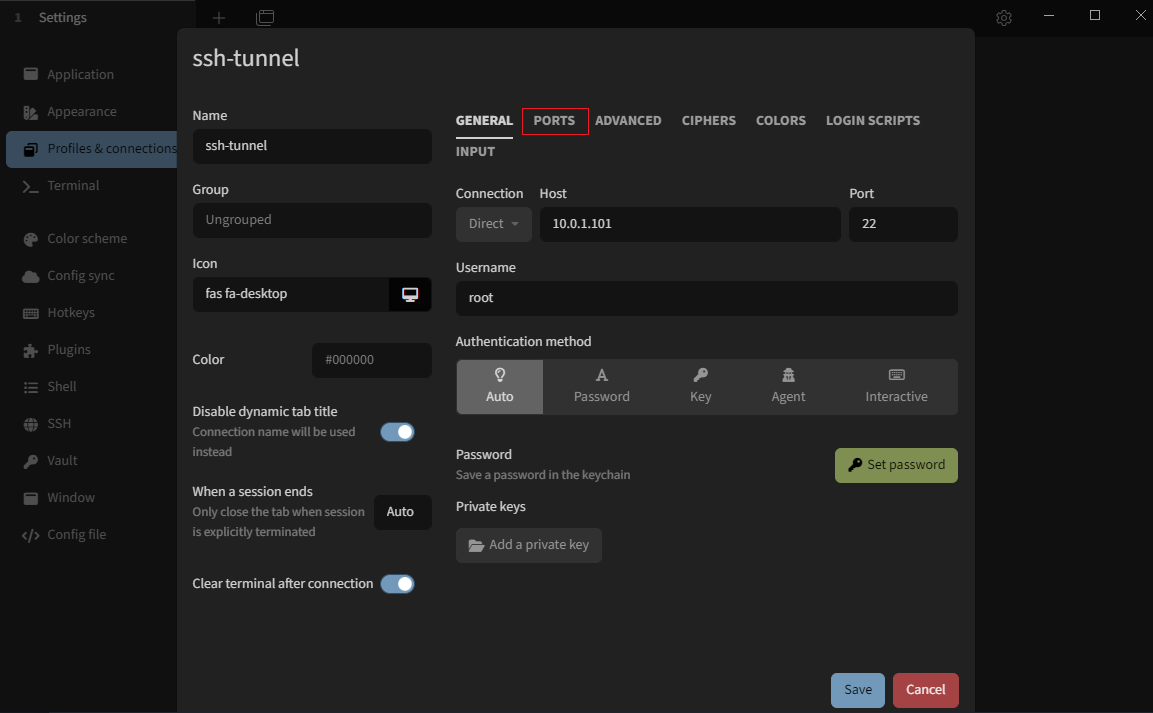
Task: Select the Auto authentication method
Action: click(500, 386)
